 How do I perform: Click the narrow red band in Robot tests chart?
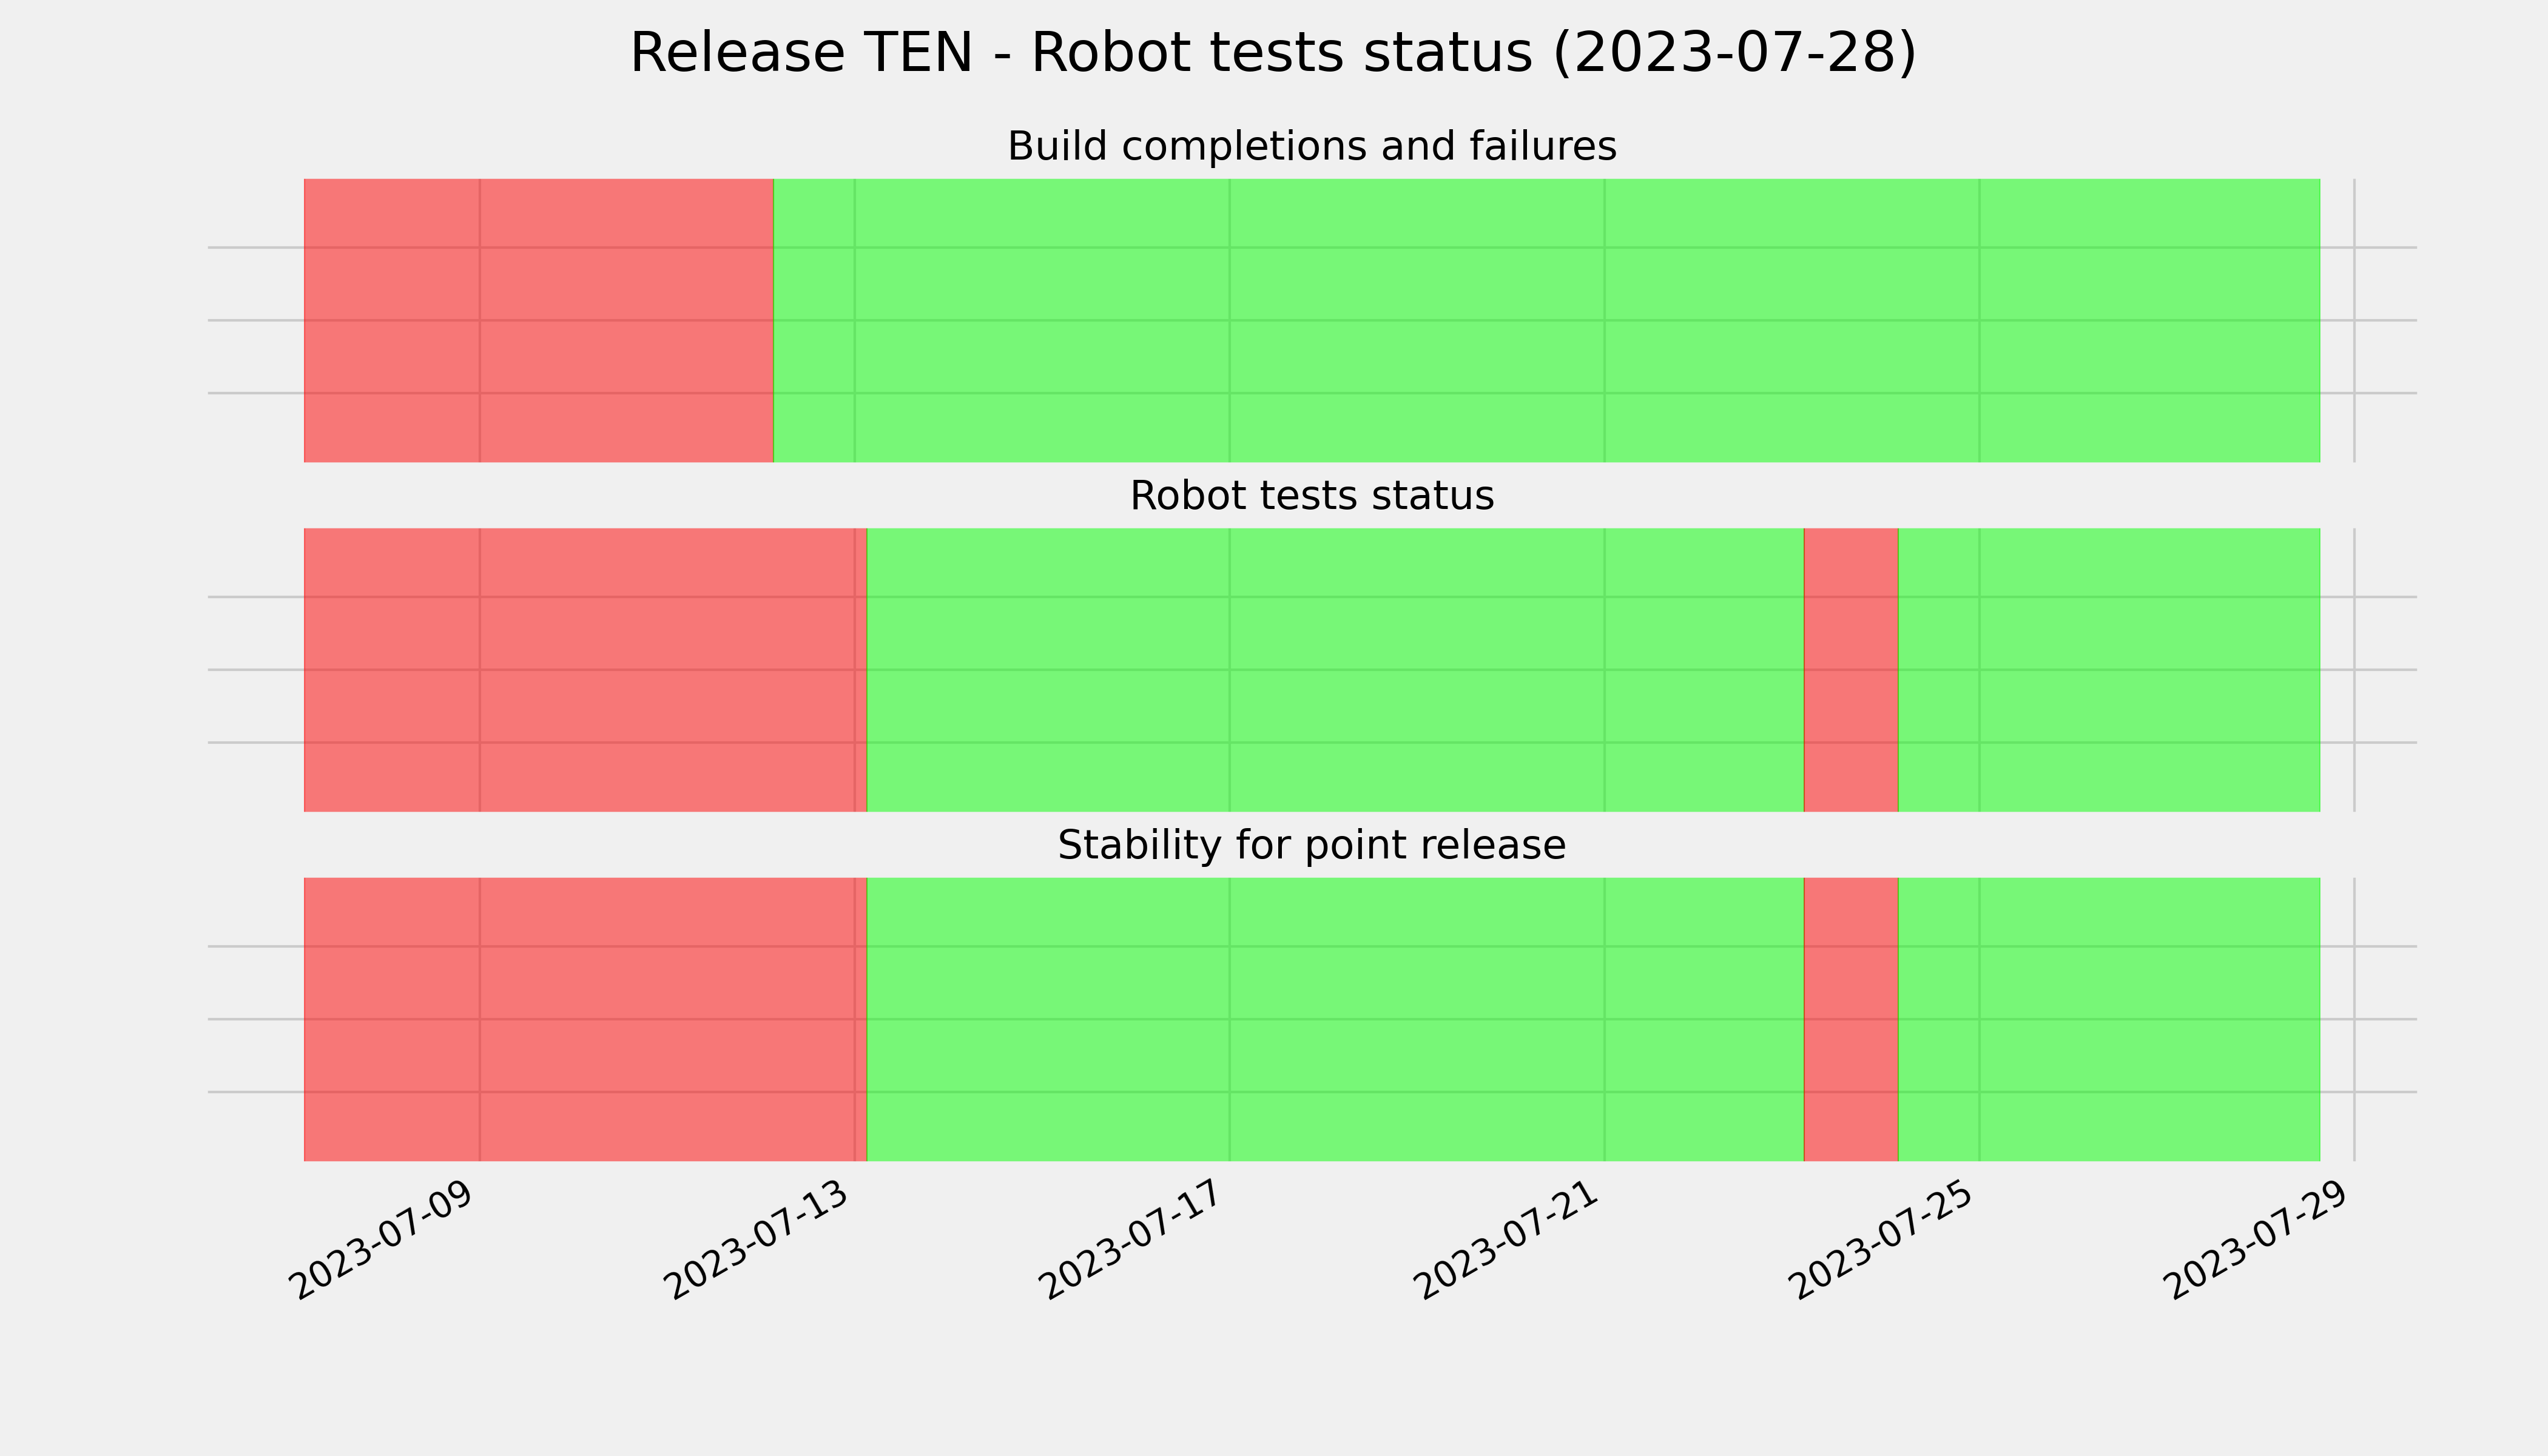point(1851,670)
